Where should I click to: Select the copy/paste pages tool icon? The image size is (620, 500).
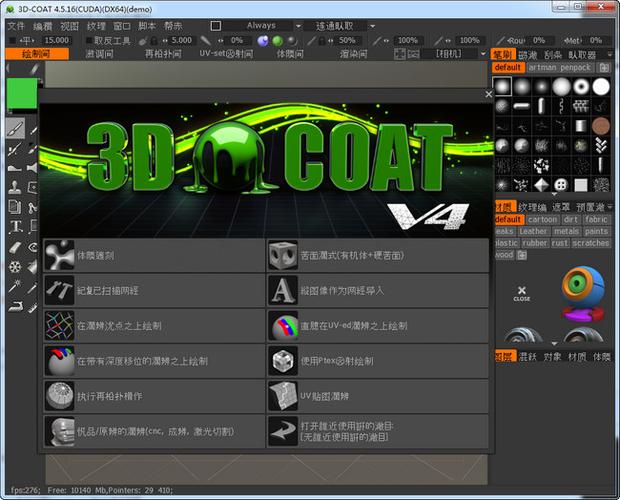(x=15, y=207)
